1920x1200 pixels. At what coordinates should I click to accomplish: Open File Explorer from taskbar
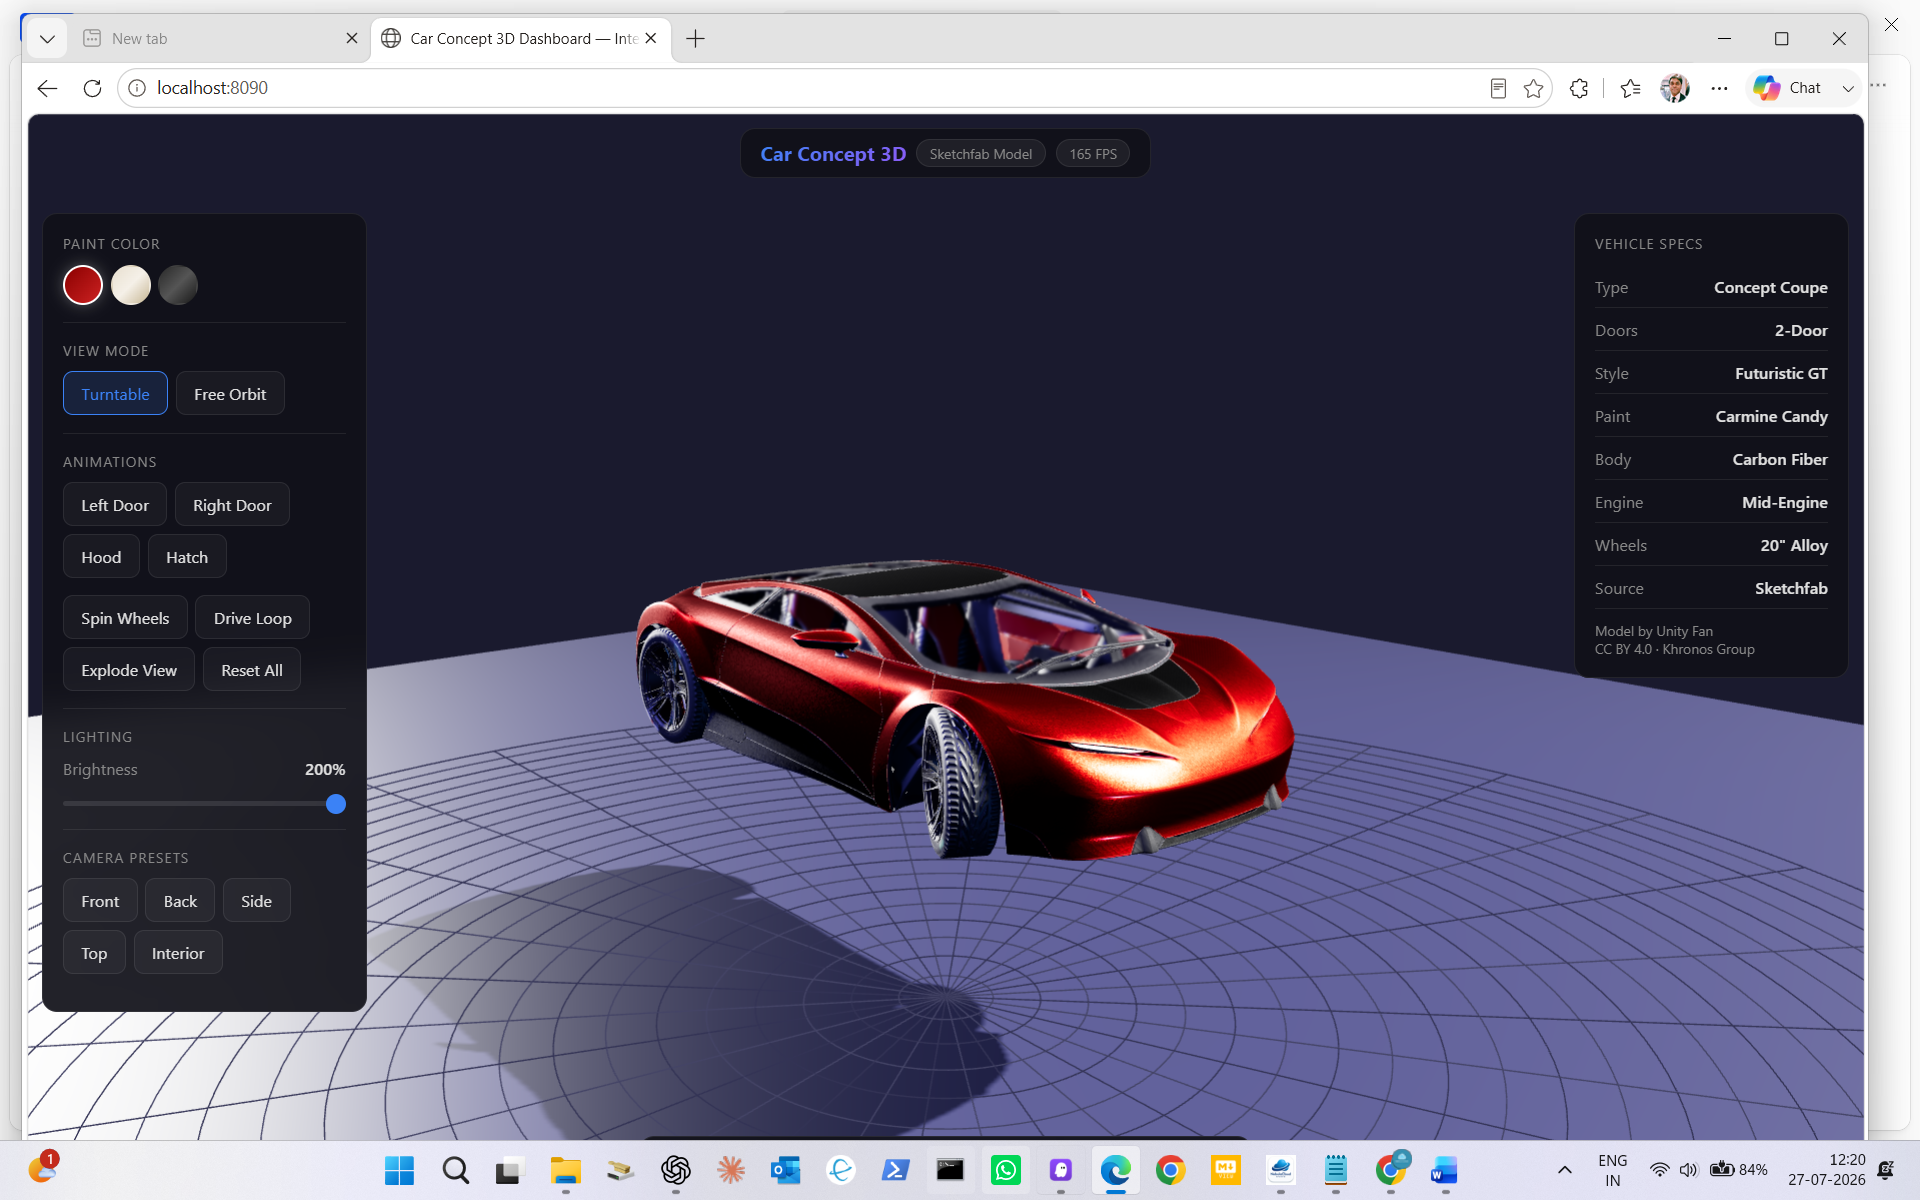click(x=565, y=1170)
